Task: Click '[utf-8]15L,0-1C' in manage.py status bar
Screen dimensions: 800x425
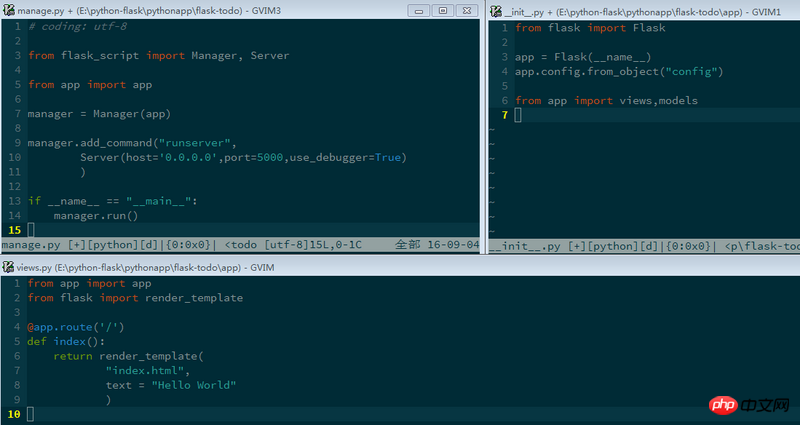Action: (x=313, y=245)
